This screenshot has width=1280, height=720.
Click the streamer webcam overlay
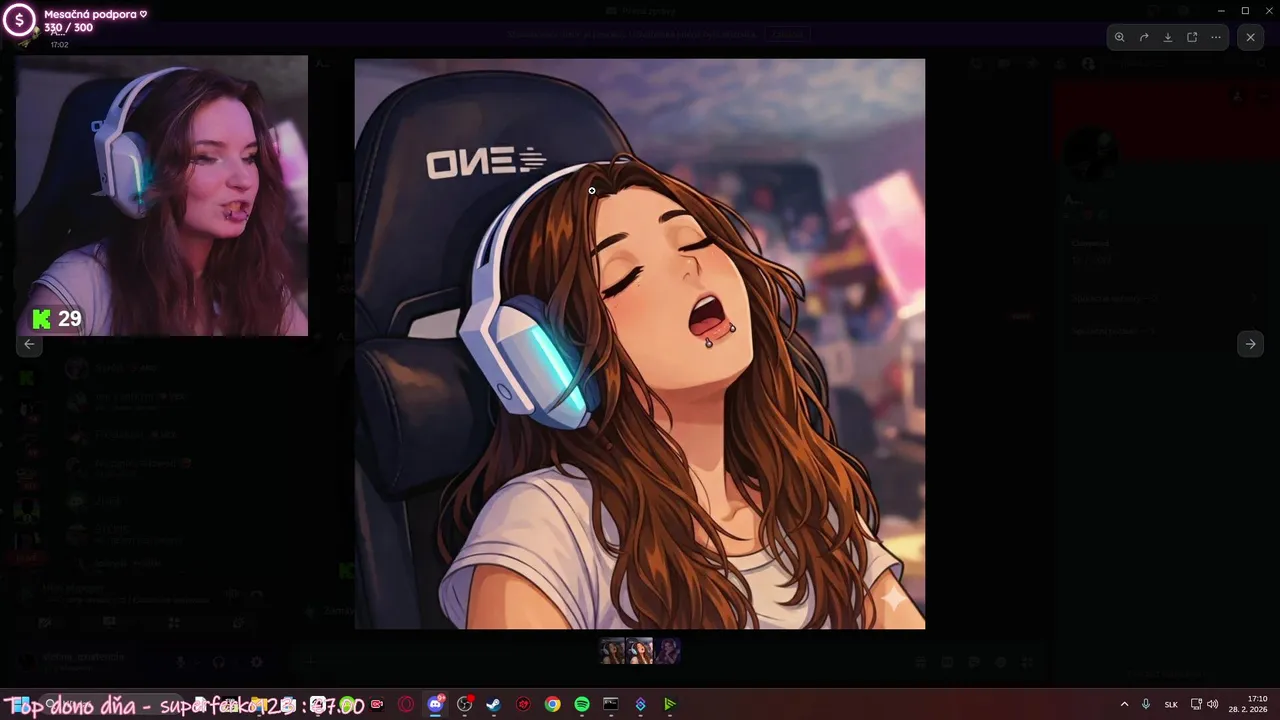tap(162, 195)
